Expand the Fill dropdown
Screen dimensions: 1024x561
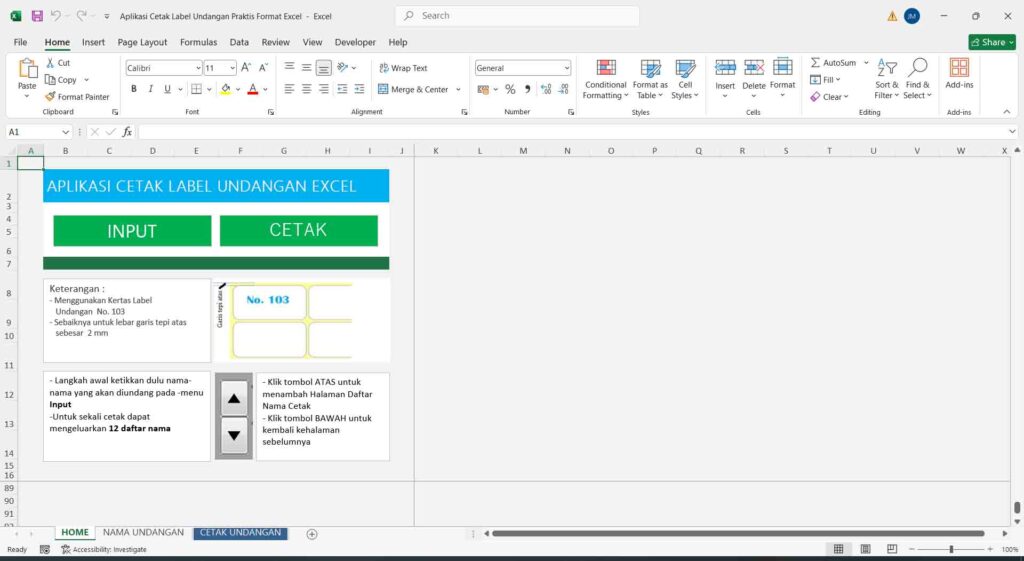point(838,80)
